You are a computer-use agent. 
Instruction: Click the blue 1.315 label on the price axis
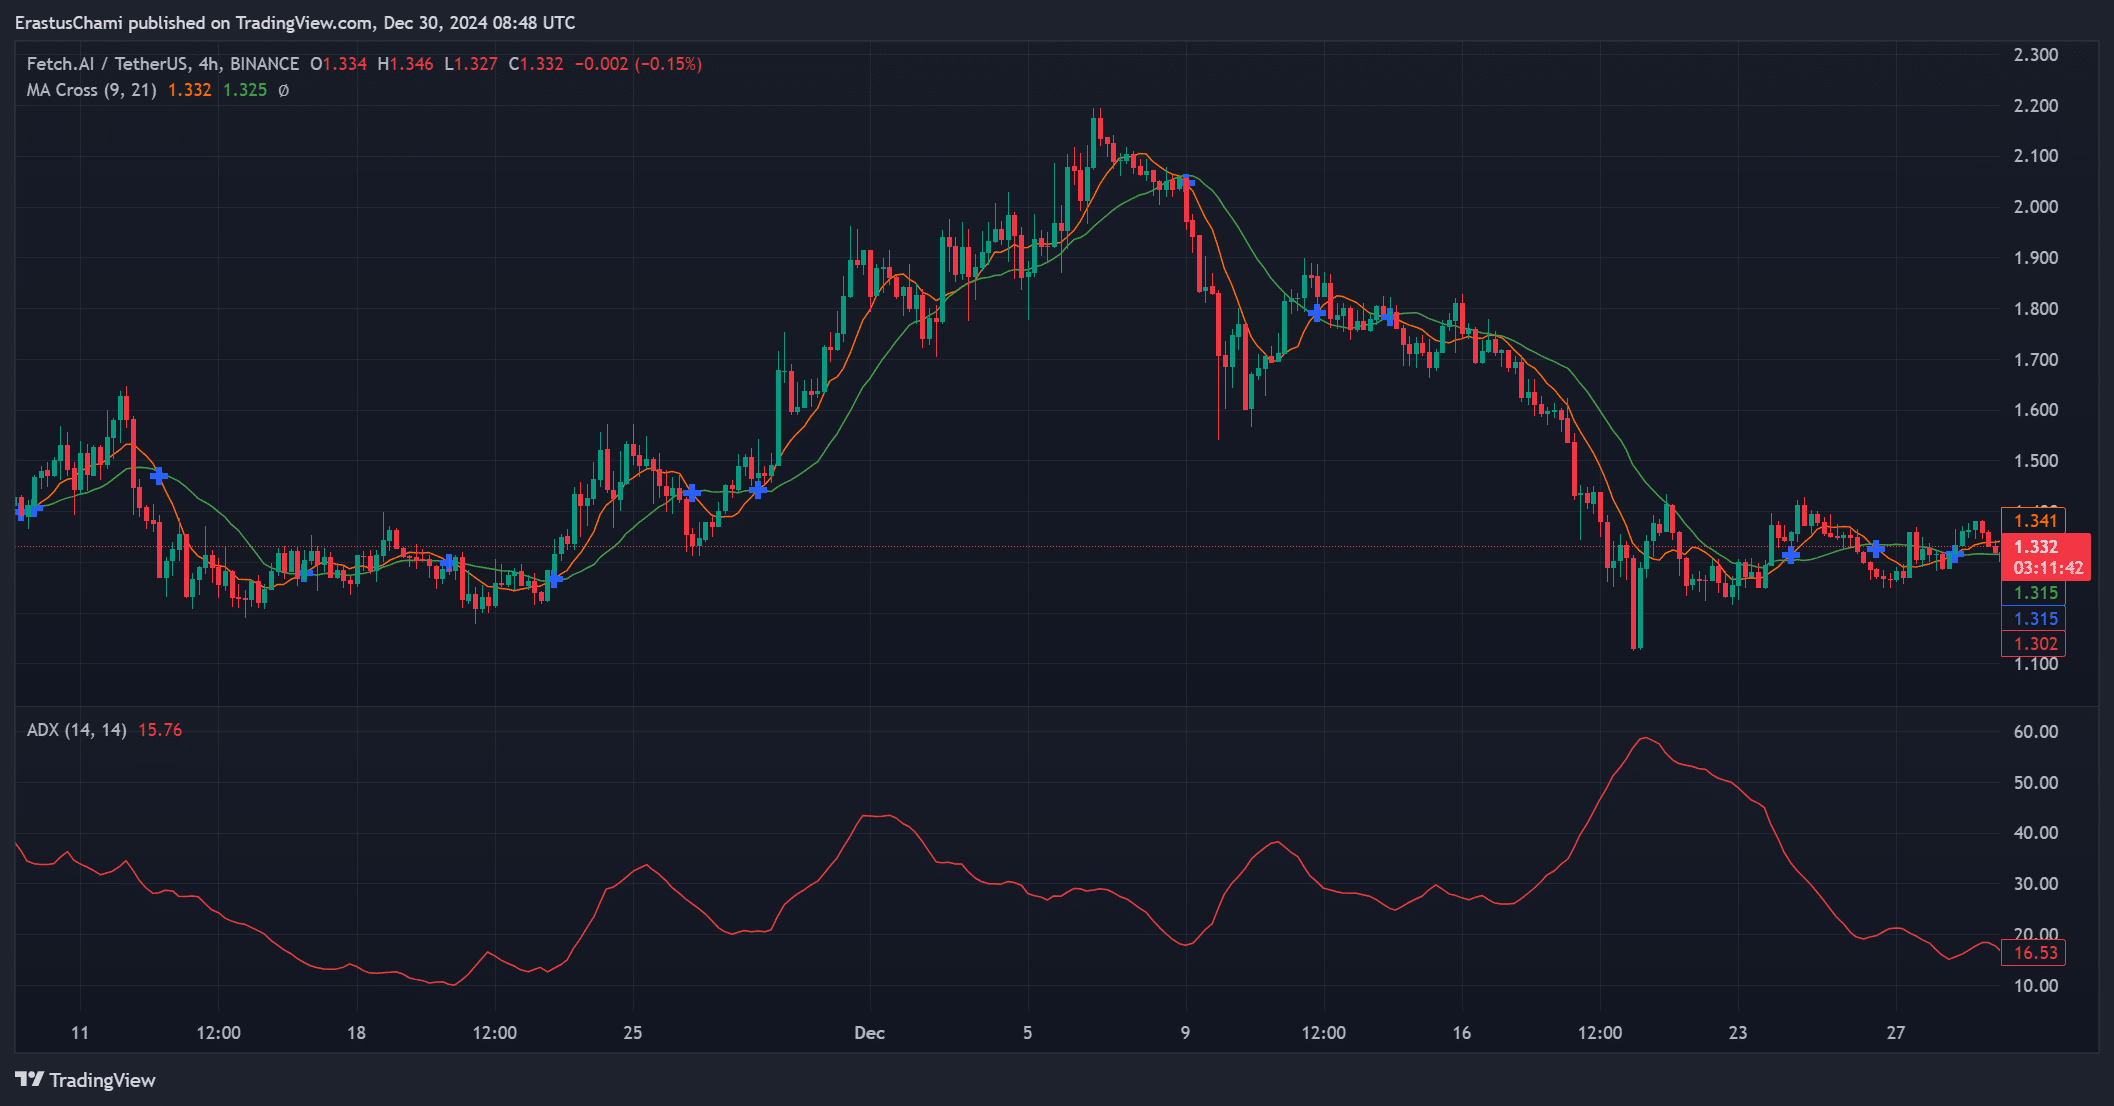click(2035, 619)
